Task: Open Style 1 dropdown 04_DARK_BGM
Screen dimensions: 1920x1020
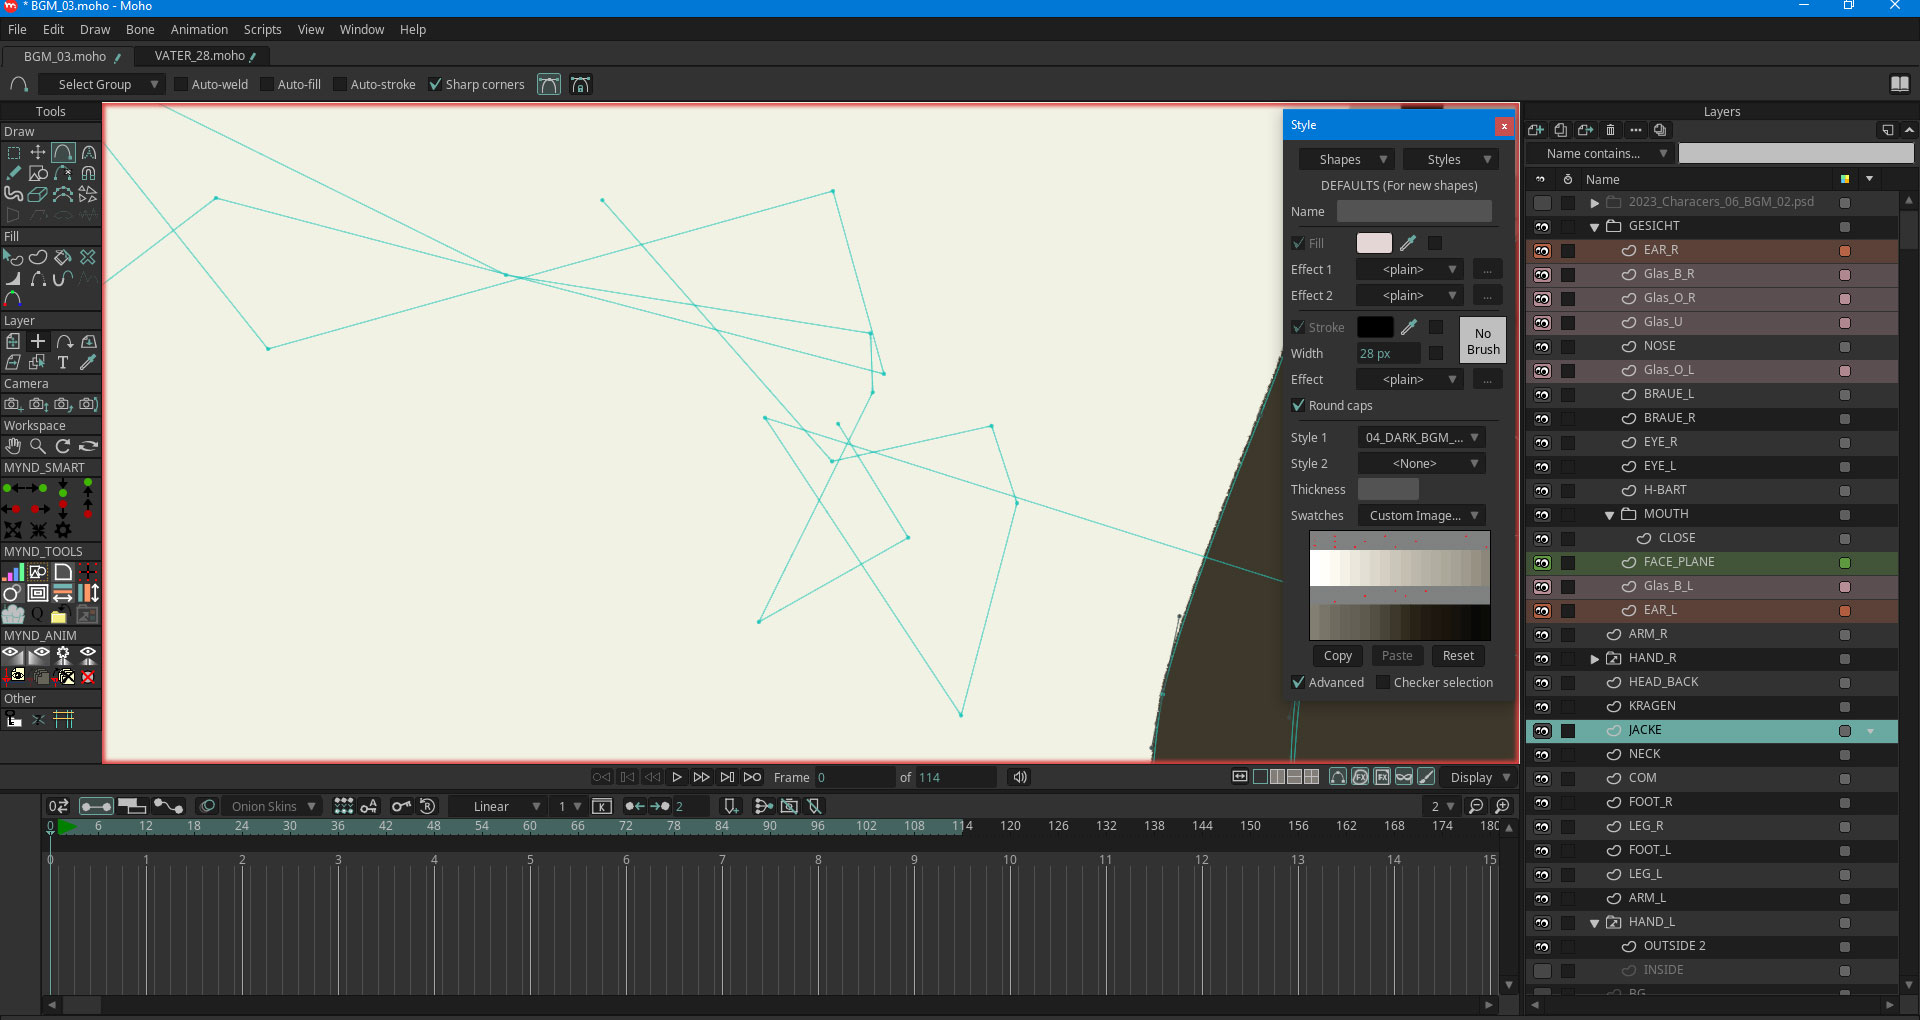Action: (1420, 437)
